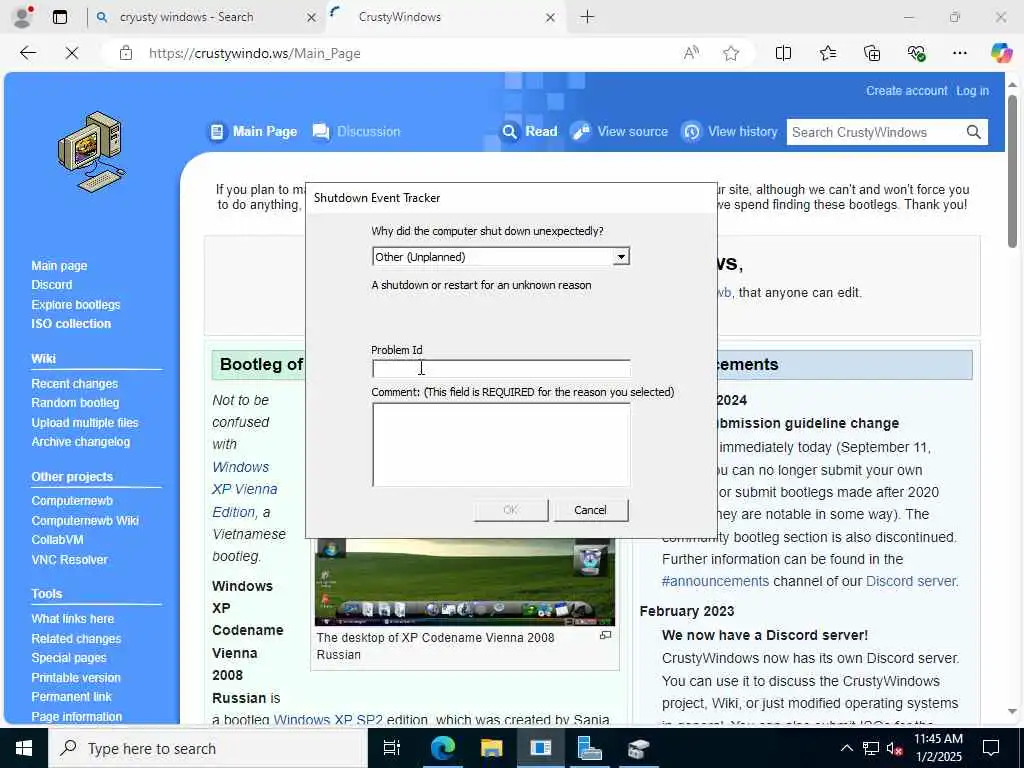The height and width of the screenshot is (768, 1024).
Task: Open the Favorites list icon
Action: [827, 53]
